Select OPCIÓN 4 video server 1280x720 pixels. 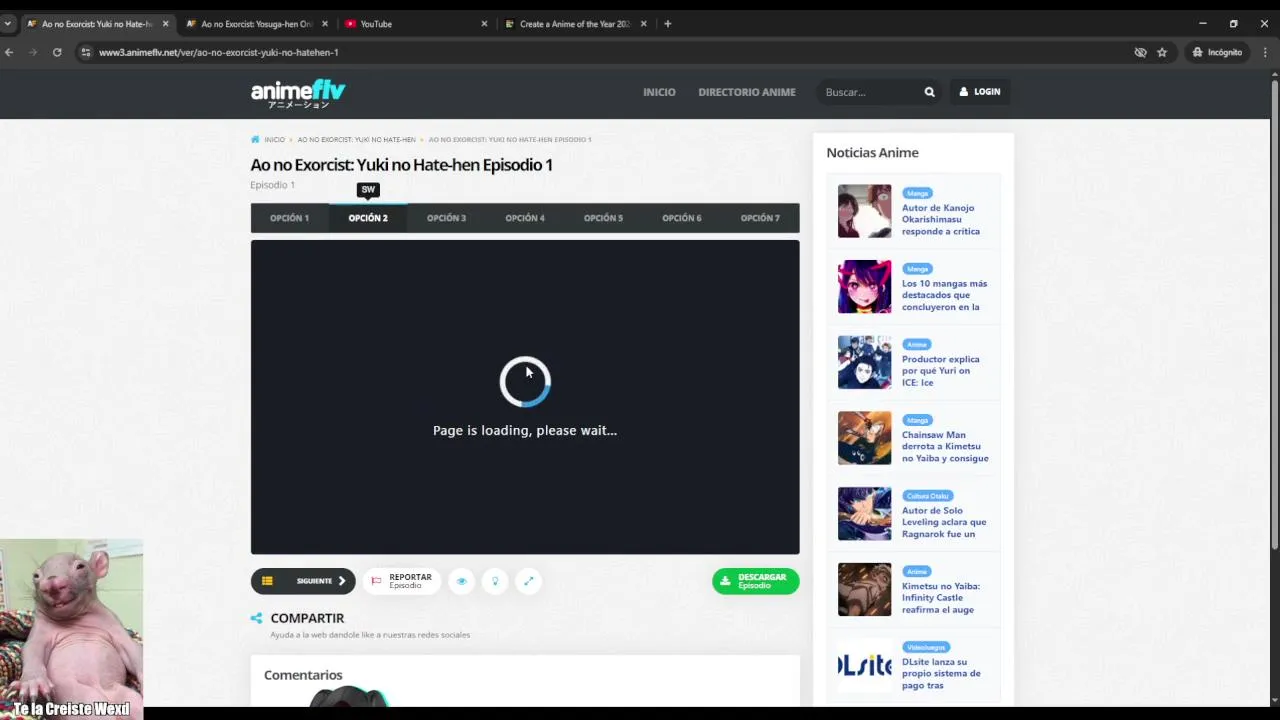point(525,218)
